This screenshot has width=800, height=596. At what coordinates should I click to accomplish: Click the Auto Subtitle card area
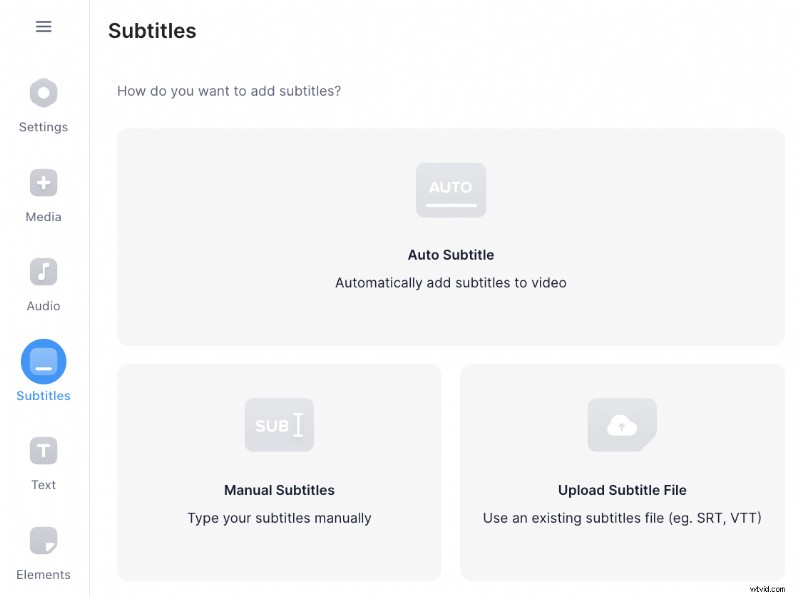coord(451,237)
